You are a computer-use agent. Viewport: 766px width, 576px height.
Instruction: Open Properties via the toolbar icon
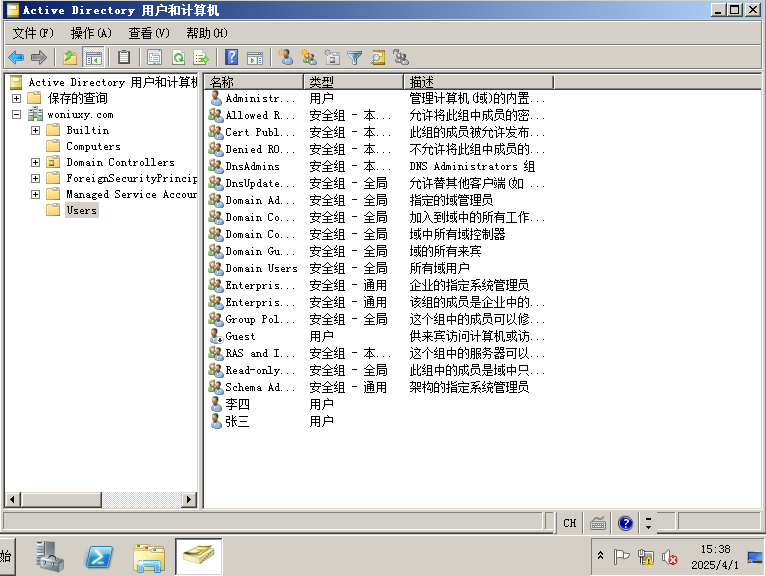pos(154,58)
